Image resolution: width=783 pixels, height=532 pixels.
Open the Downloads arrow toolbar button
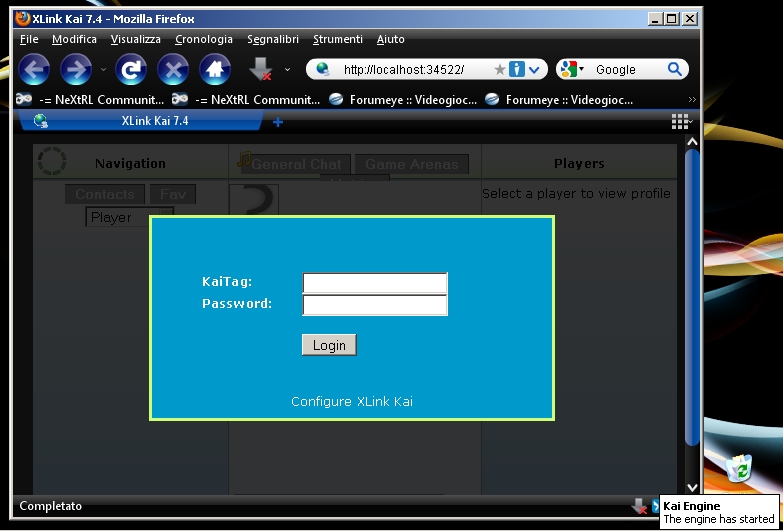click(x=261, y=69)
